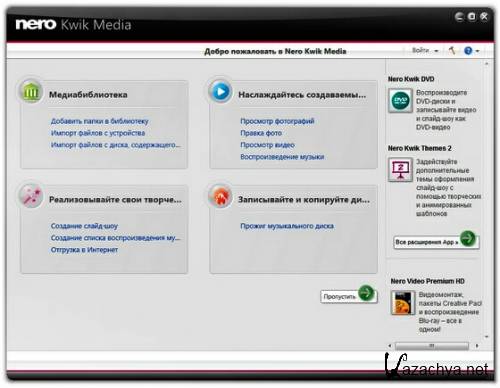Click Реализовывайте свои творче... heading
This screenshot has height=388, width=500.
click(115, 200)
